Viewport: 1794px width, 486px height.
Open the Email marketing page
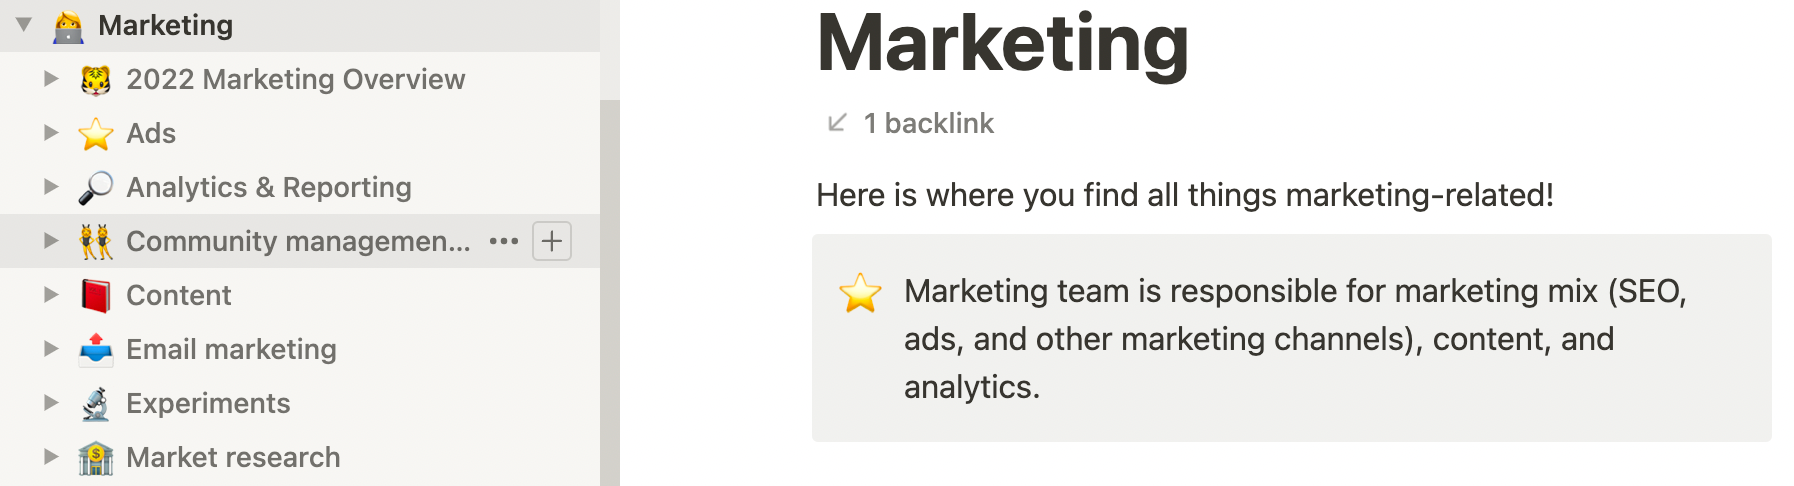pyautogui.click(x=232, y=349)
